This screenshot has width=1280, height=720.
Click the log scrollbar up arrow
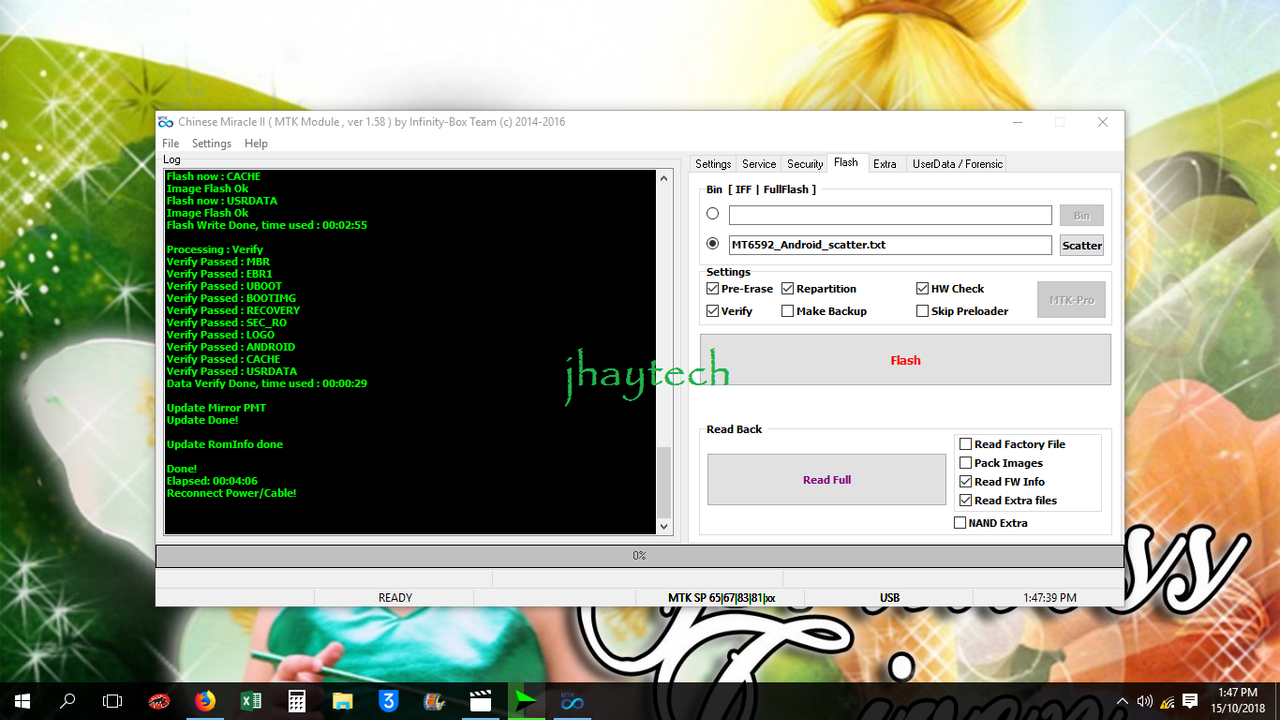click(x=664, y=178)
